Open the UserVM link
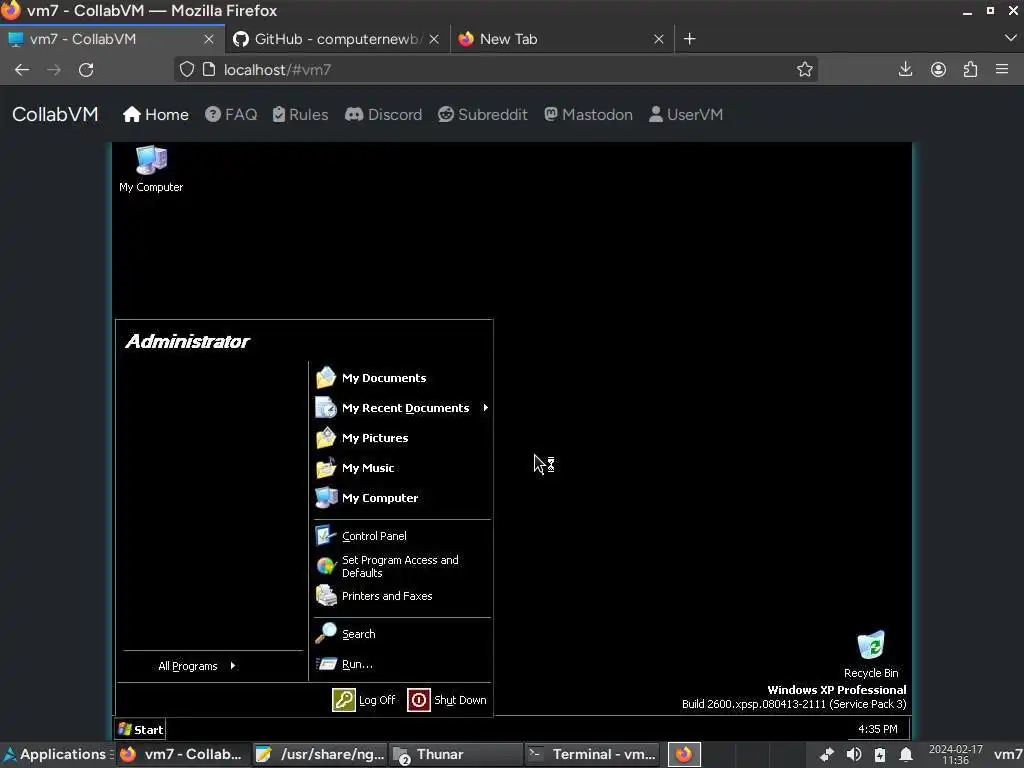1024x768 pixels. (686, 114)
